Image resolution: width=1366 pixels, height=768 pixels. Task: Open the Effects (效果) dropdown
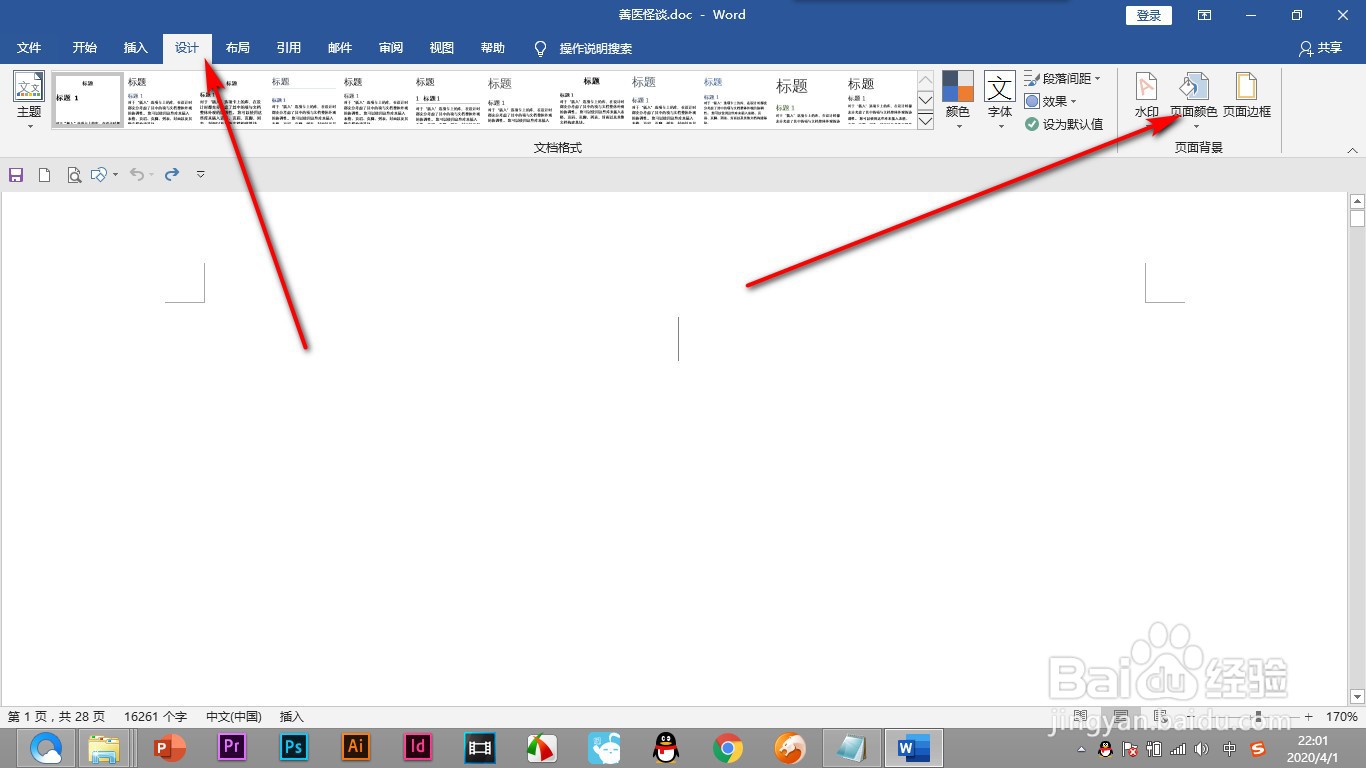(1050, 101)
